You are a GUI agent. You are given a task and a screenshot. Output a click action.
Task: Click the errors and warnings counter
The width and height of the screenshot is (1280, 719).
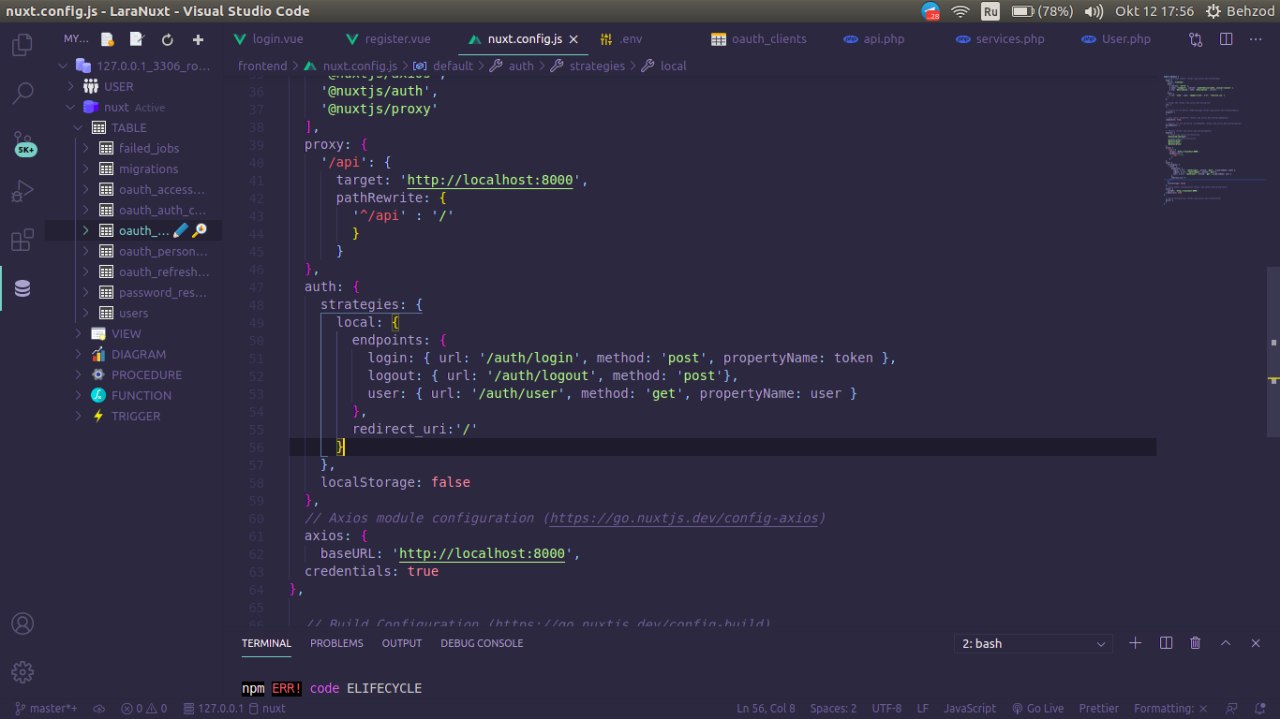click(x=144, y=708)
